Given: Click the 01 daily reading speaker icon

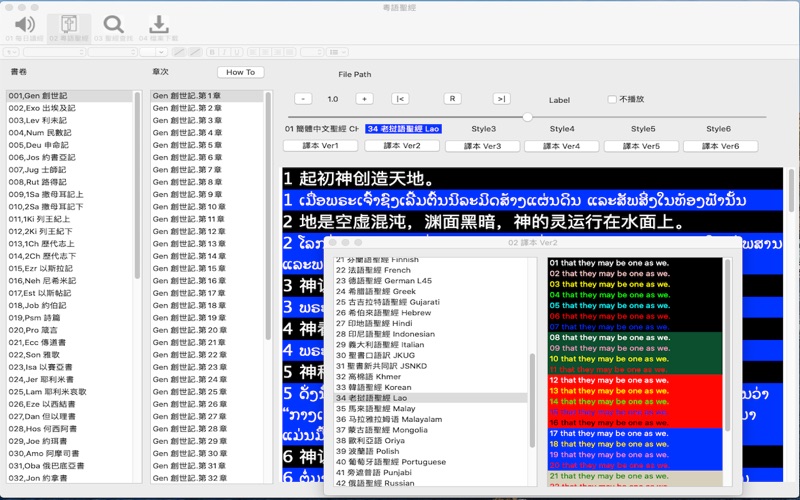Looking at the screenshot, I should (25, 25).
